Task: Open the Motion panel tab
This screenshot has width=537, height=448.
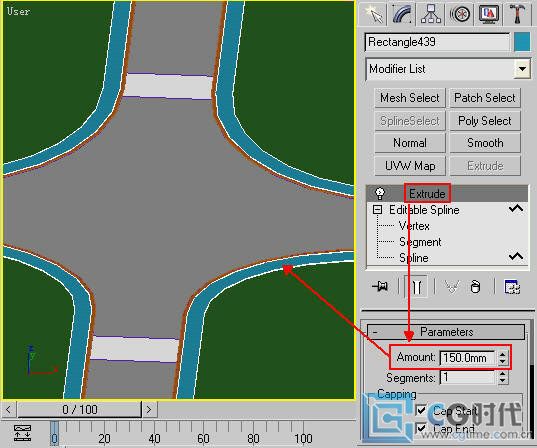Action: click(x=459, y=14)
